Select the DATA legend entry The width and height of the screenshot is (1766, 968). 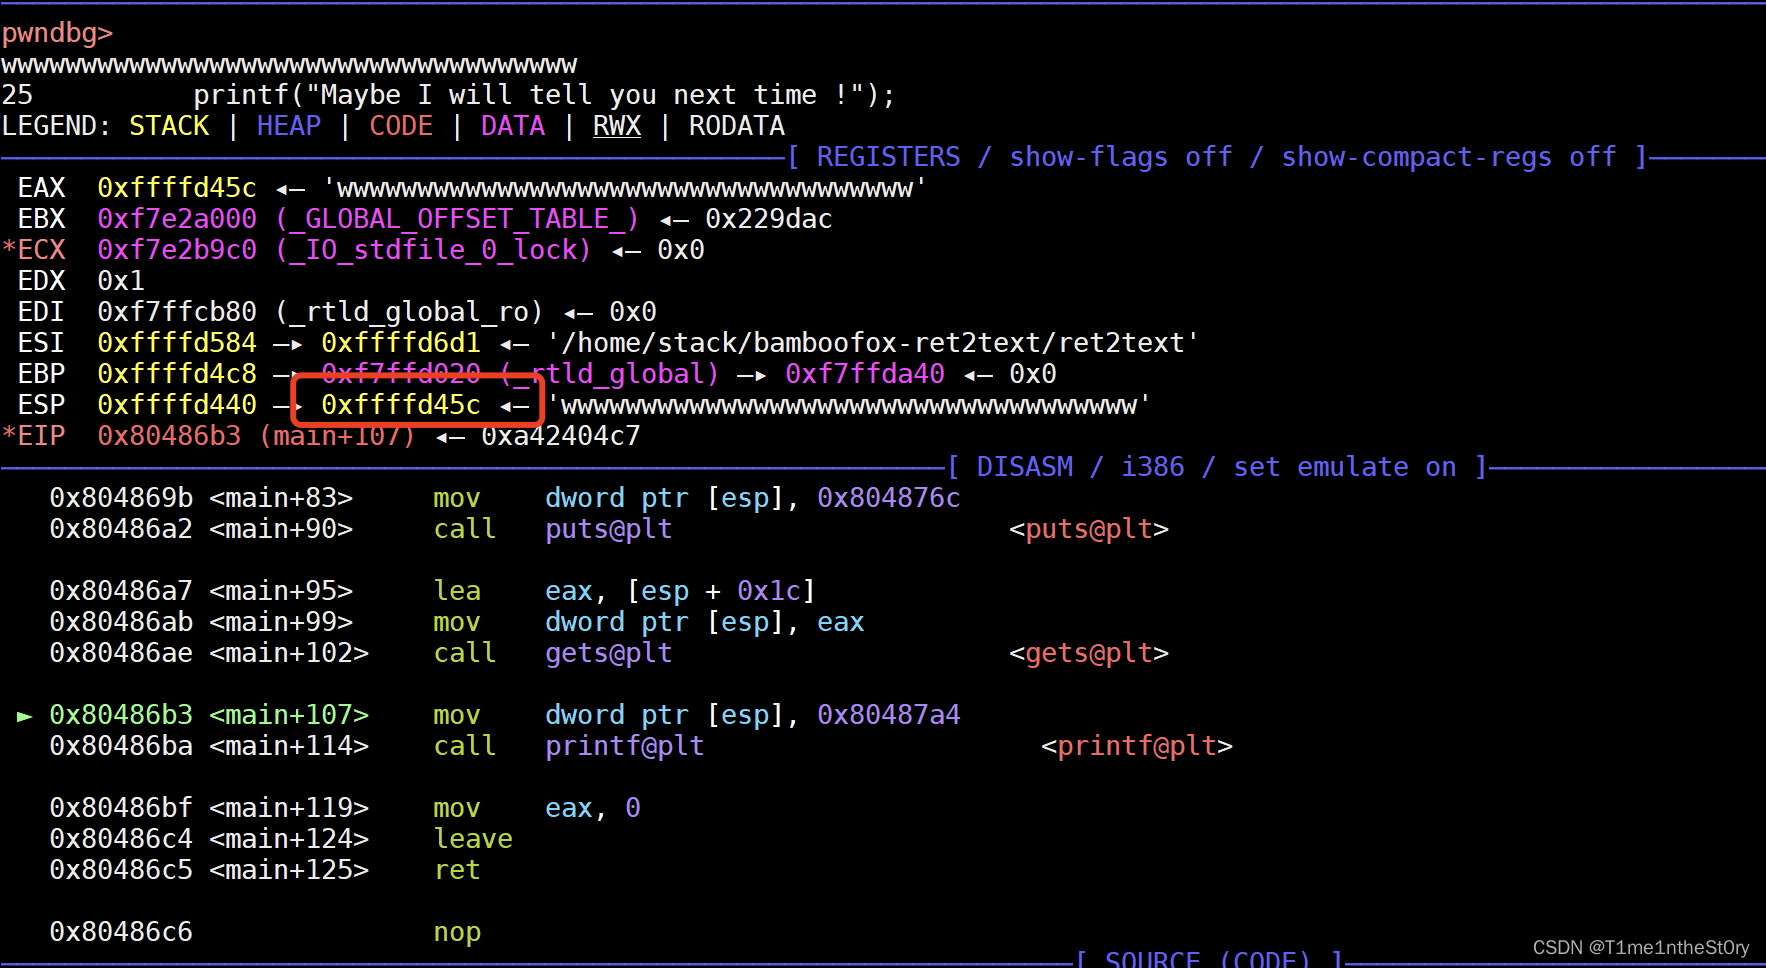[x=512, y=126]
